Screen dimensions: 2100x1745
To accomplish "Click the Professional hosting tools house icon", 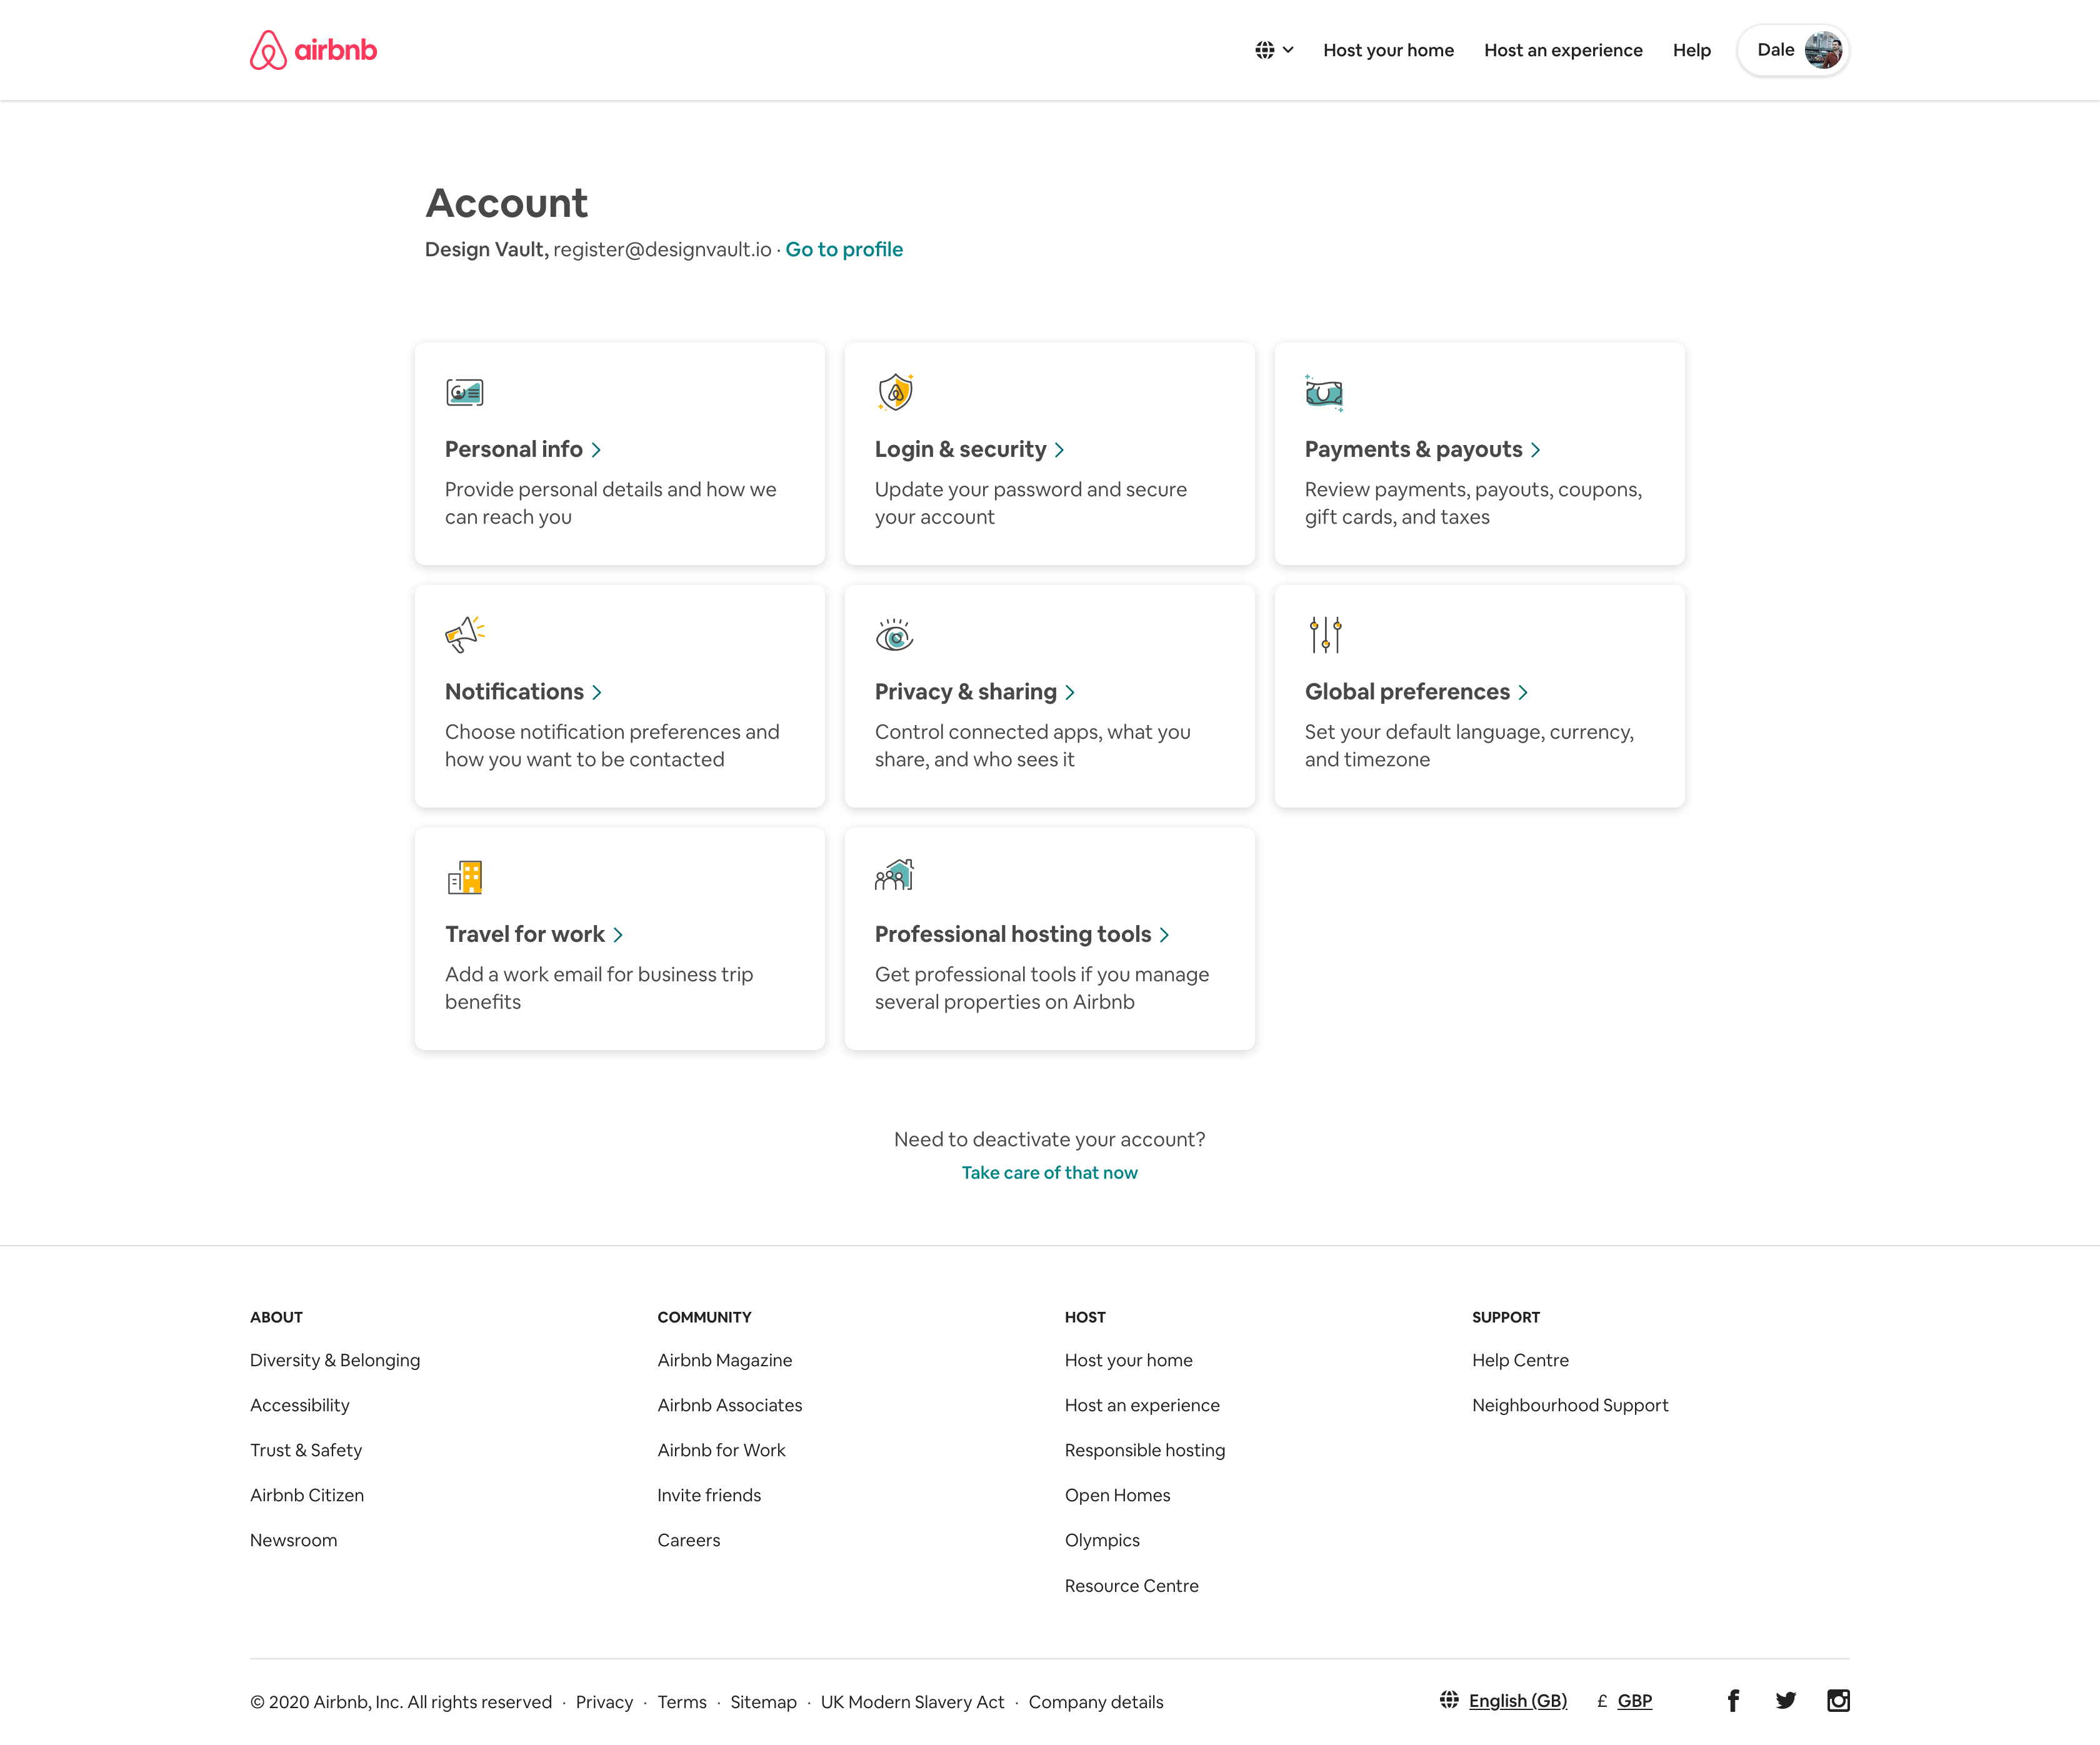I will click(x=894, y=876).
